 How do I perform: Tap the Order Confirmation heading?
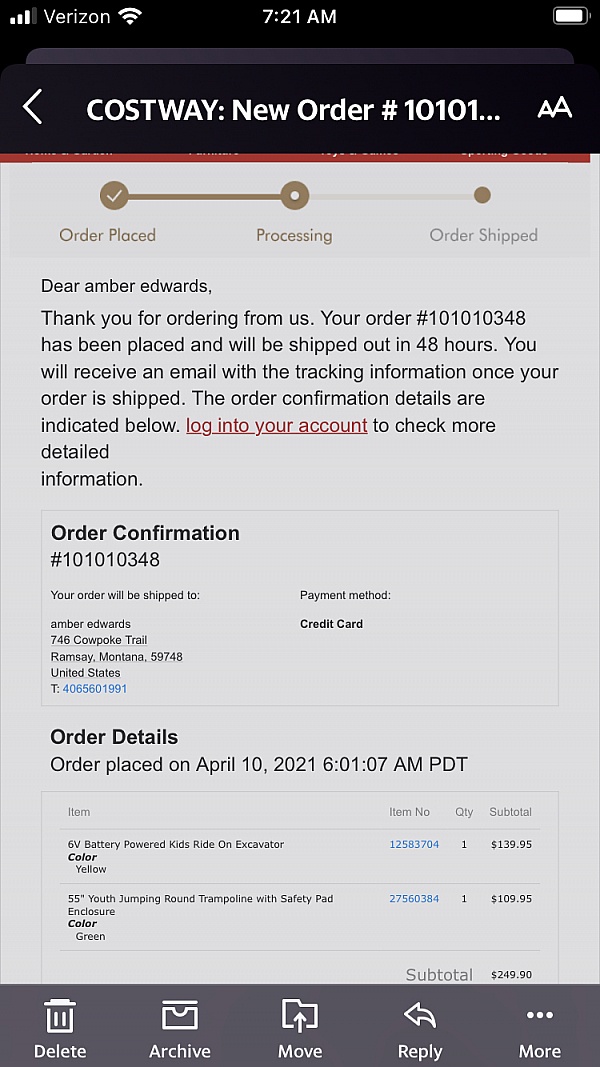point(145,533)
